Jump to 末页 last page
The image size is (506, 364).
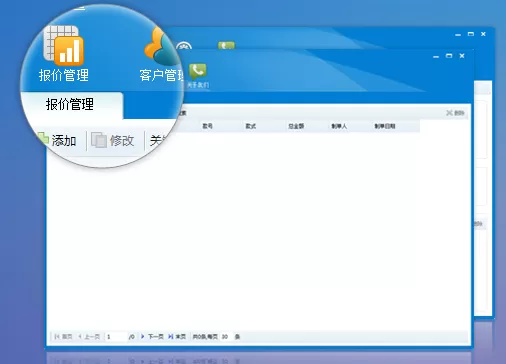click(x=177, y=337)
